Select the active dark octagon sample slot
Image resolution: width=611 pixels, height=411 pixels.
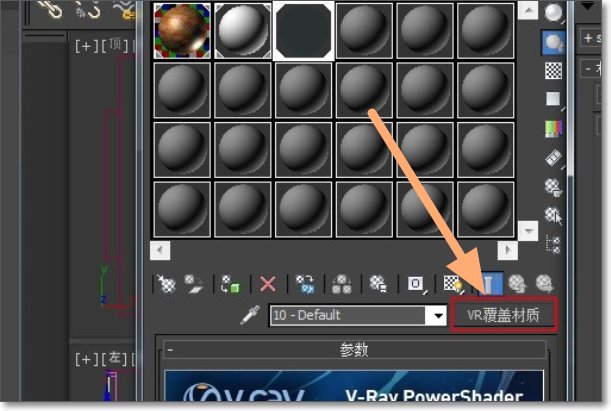click(304, 30)
